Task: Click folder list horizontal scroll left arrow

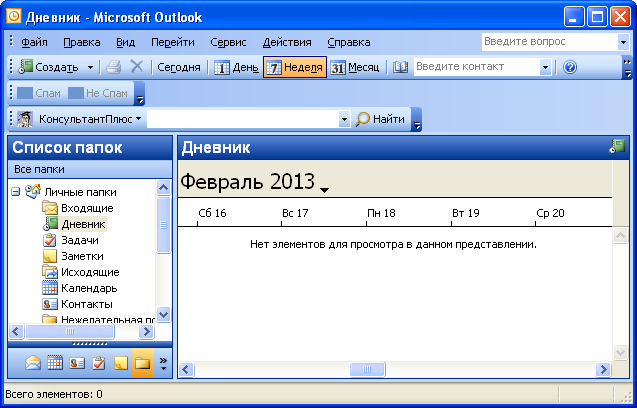Action: pos(16,332)
